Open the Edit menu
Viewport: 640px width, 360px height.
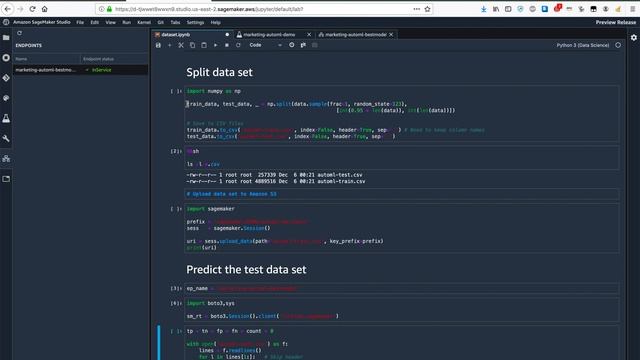point(95,22)
